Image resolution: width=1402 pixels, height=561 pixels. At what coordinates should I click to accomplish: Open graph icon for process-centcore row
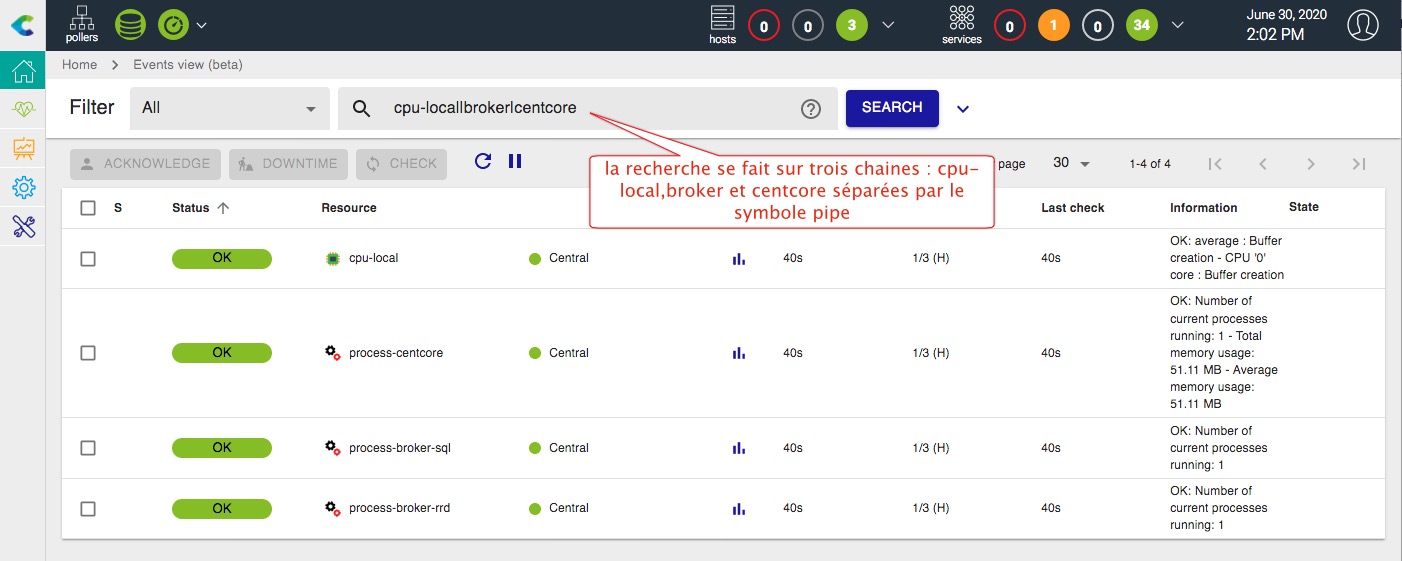click(739, 353)
